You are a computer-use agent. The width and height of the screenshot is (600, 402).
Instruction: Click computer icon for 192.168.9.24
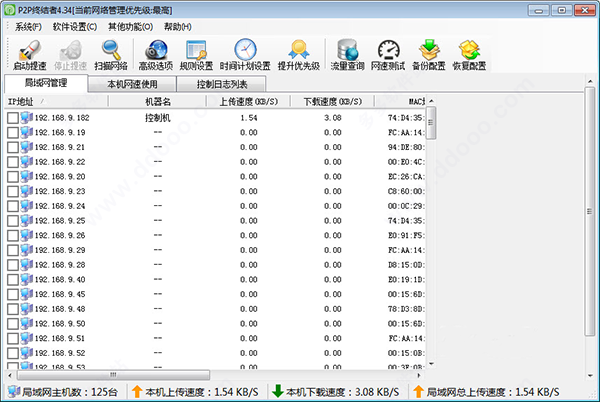click(x=27, y=206)
